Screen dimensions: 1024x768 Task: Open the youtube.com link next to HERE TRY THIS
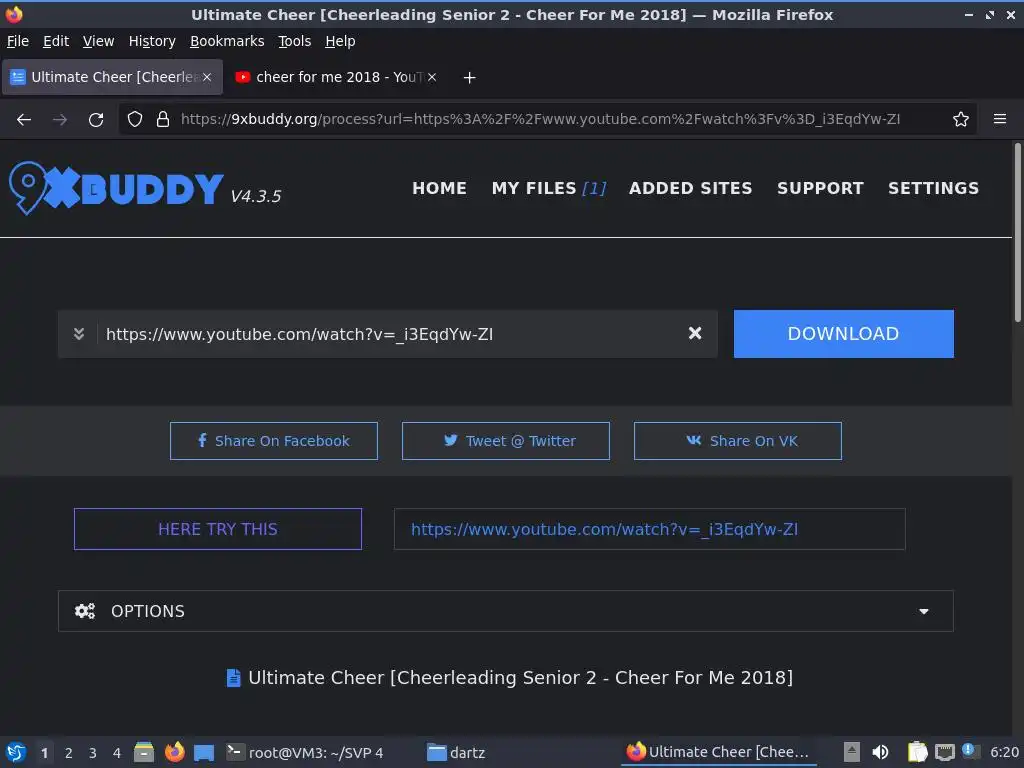[604, 529]
